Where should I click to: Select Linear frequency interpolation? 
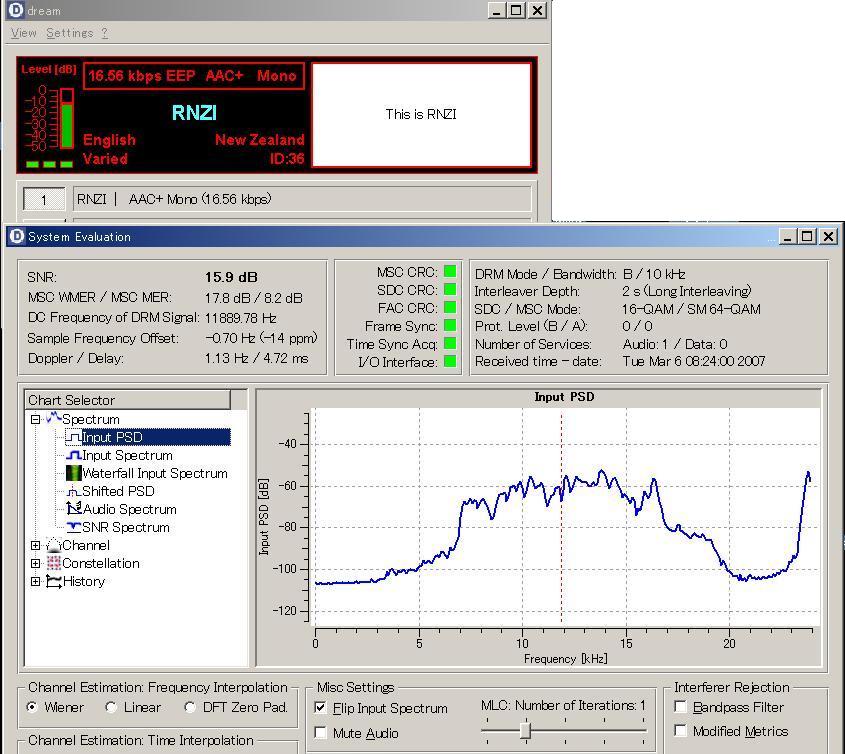pos(111,707)
